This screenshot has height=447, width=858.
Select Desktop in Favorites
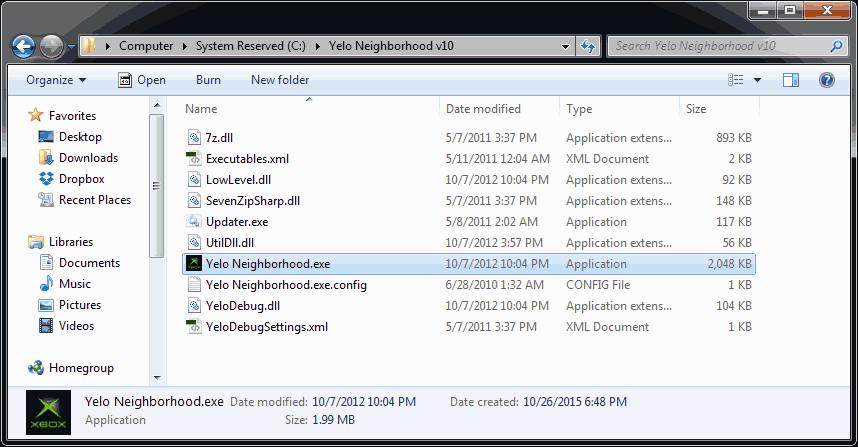[x=80, y=137]
